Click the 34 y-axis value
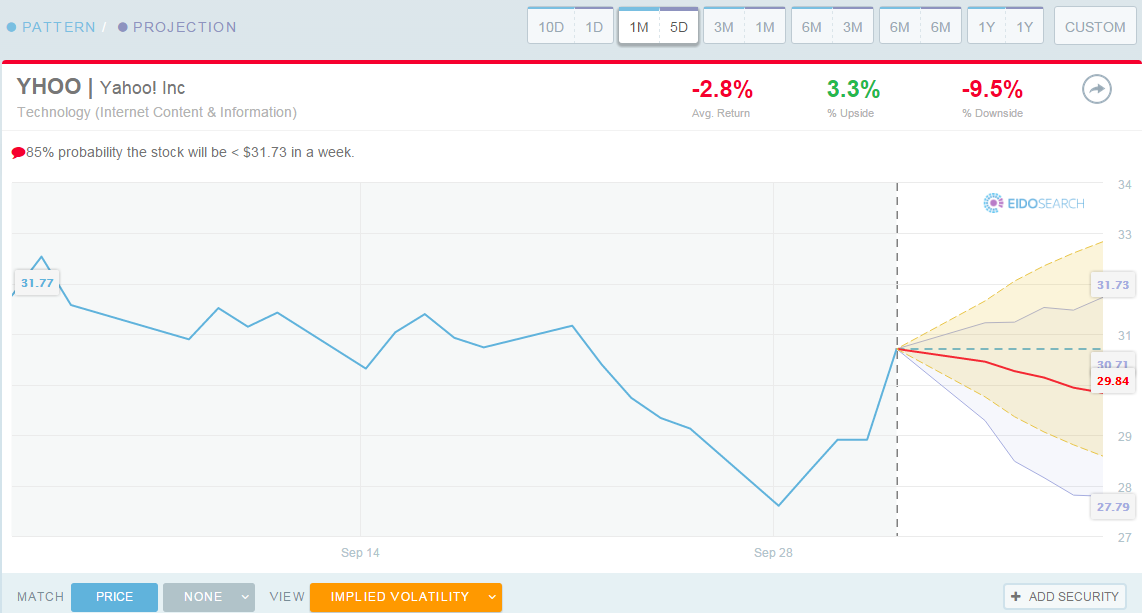The image size is (1142, 613). [x=1125, y=185]
